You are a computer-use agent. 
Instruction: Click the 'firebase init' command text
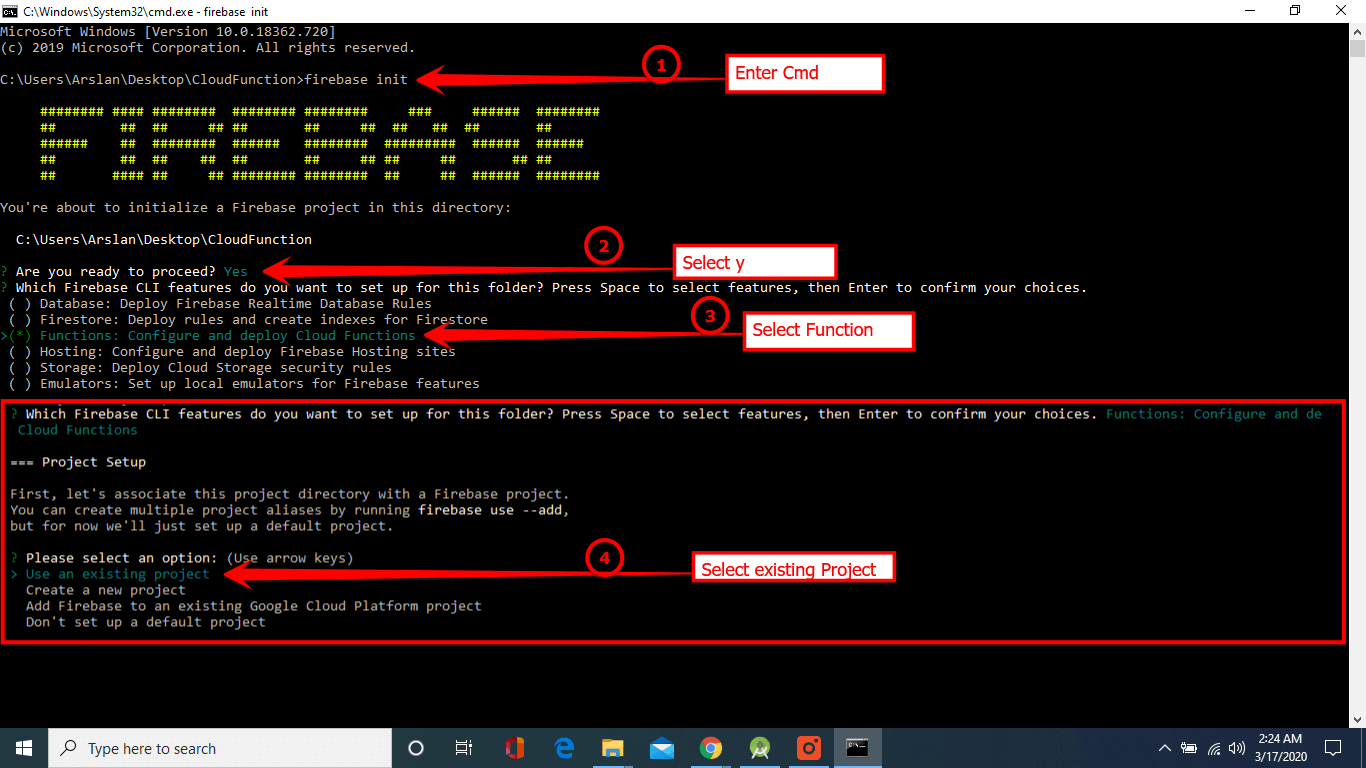356,80
